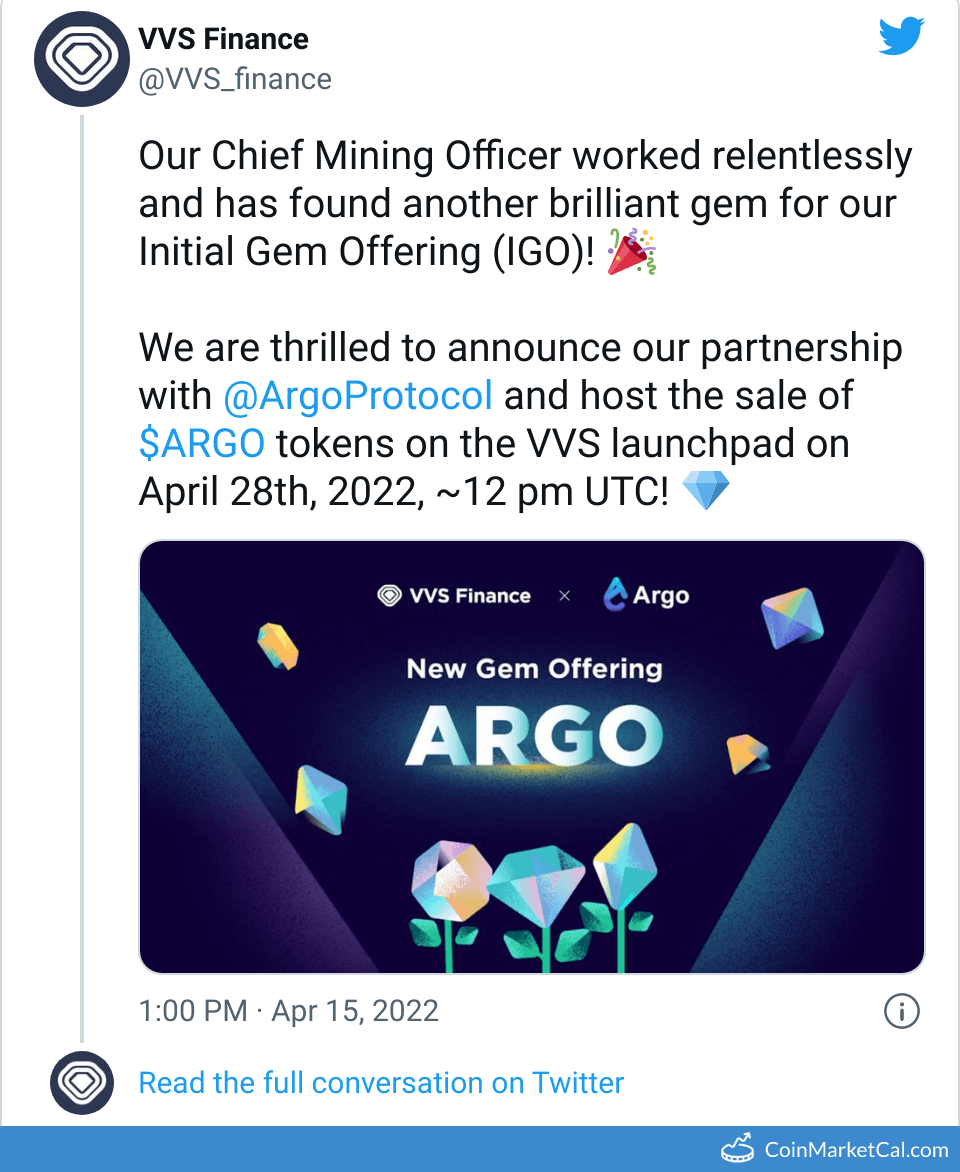Viewport: 960px width, 1172px height.
Task: Click the large ARGO title in banner
Action: click(x=533, y=736)
